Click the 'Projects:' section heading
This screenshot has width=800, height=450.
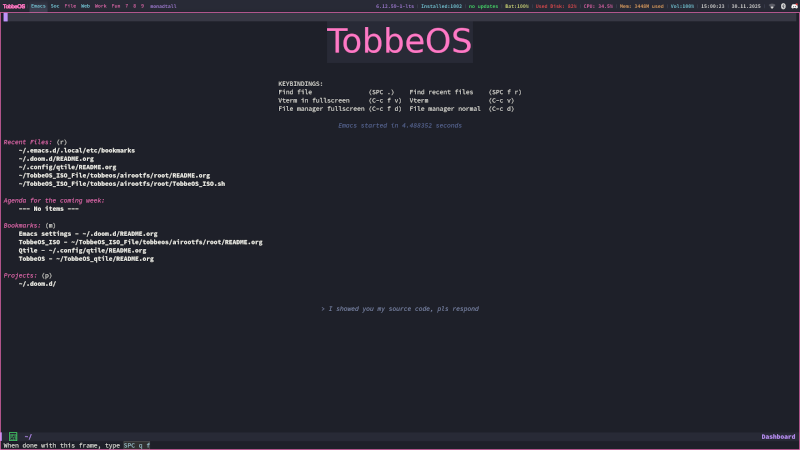point(20,276)
